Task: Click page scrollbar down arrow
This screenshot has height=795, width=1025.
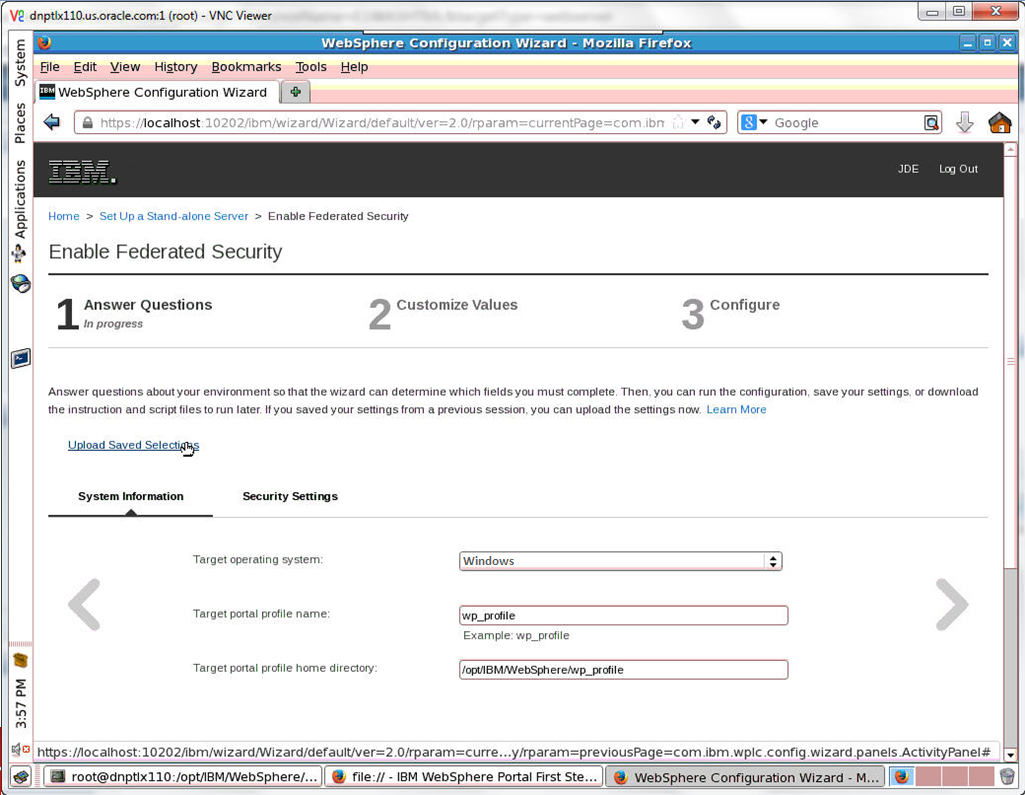Action: click(1010, 754)
